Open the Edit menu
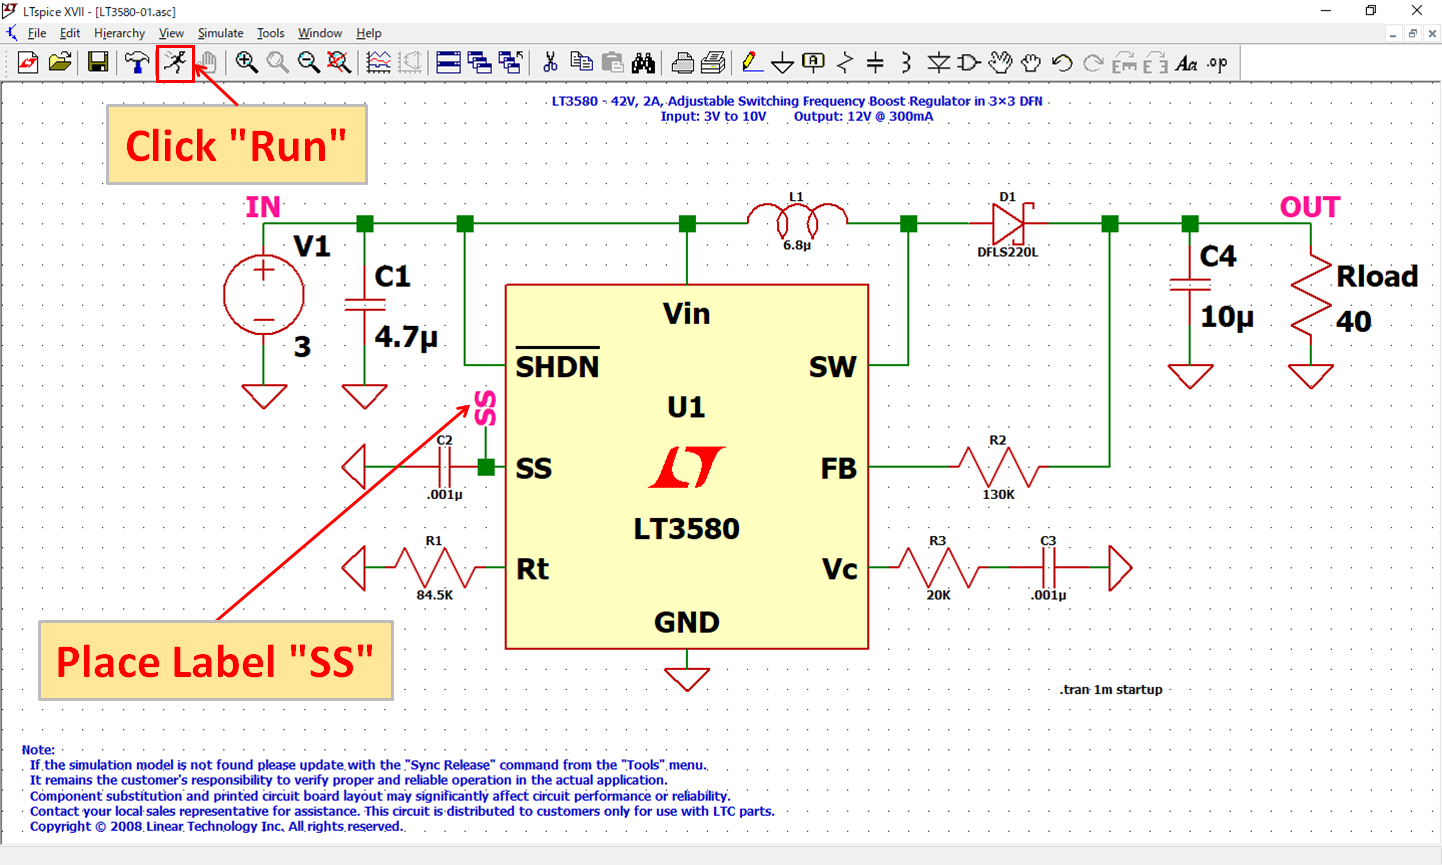 coord(70,33)
